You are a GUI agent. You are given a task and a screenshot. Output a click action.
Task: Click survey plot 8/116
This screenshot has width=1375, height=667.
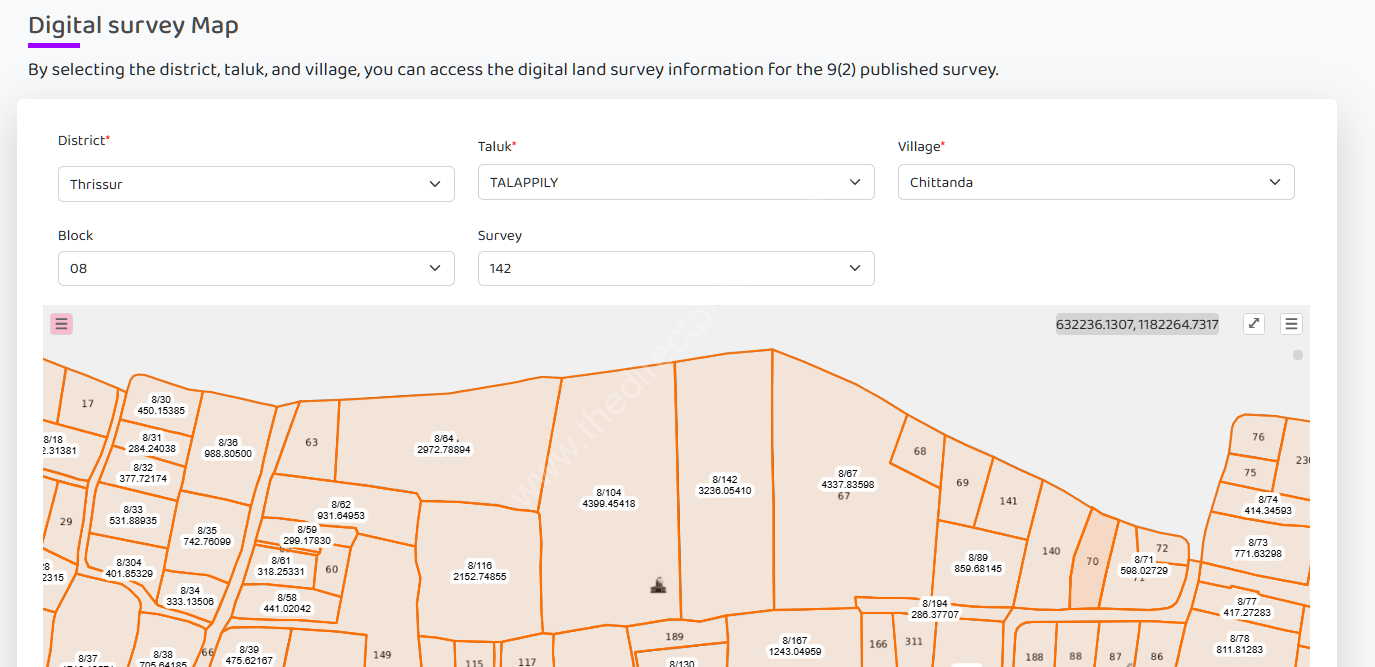tap(482, 569)
